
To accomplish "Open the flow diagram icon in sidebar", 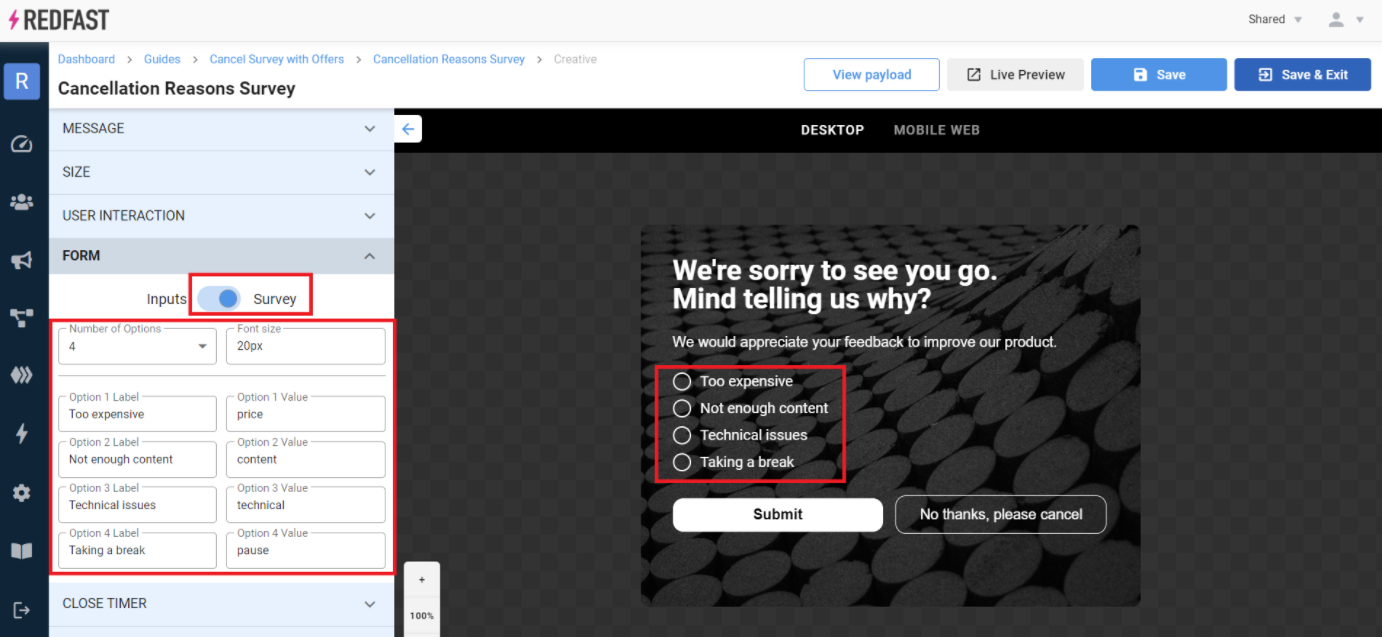I will point(21,318).
